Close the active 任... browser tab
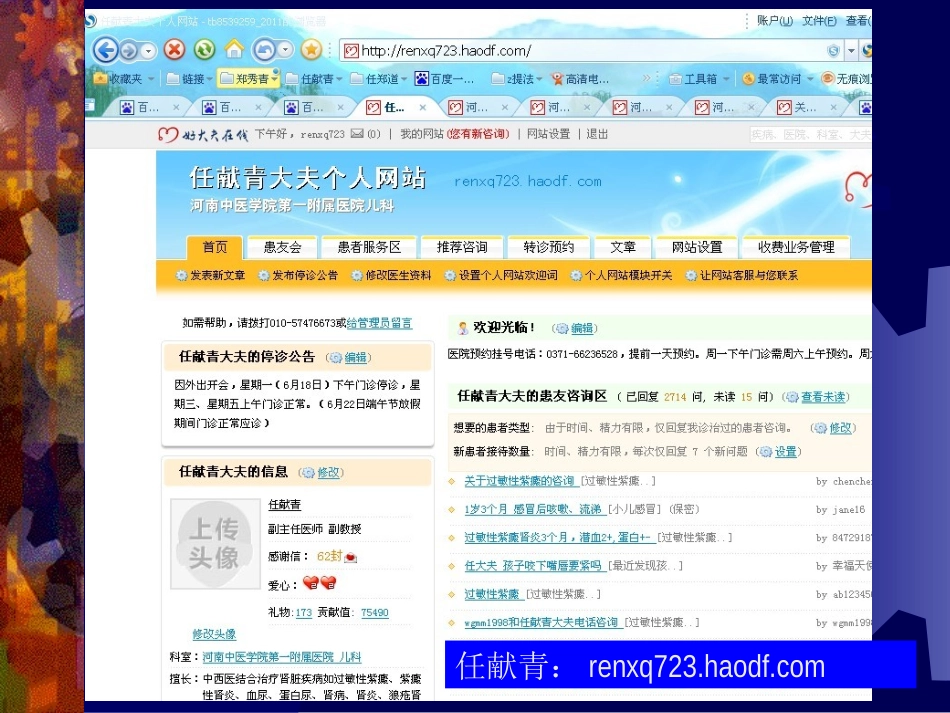 (423, 108)
